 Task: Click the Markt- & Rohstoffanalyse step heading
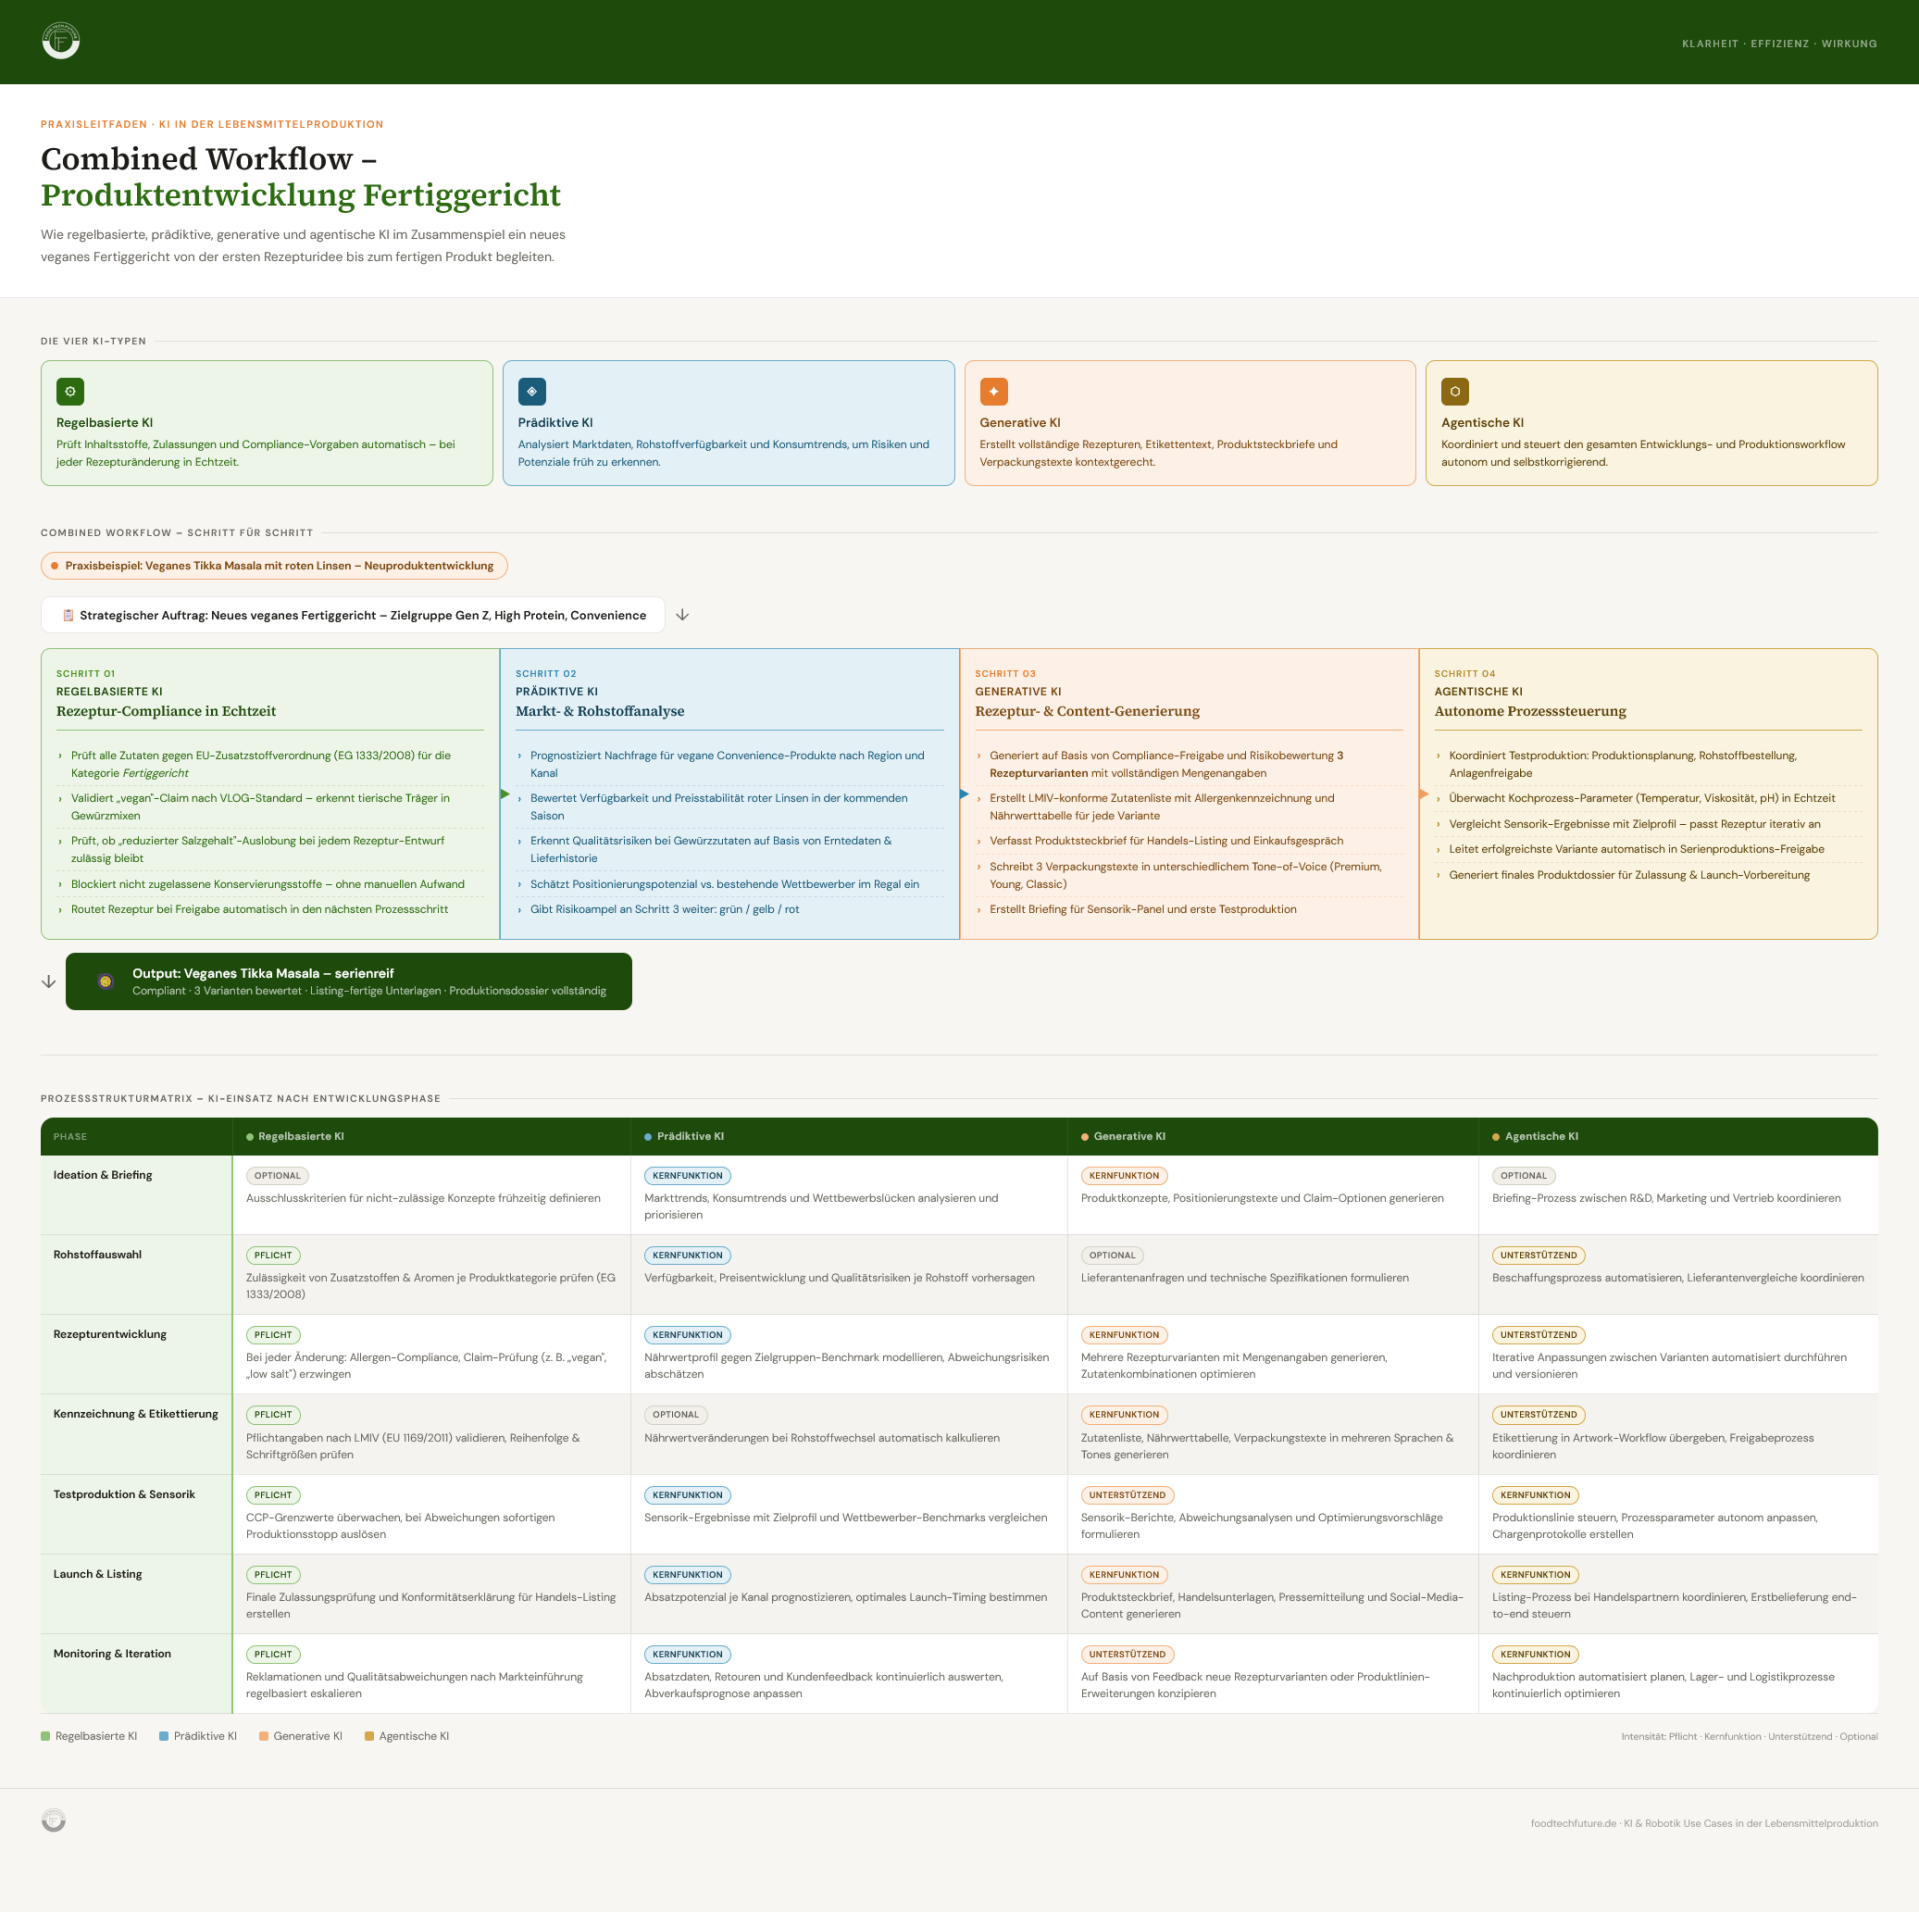point(600,711)
